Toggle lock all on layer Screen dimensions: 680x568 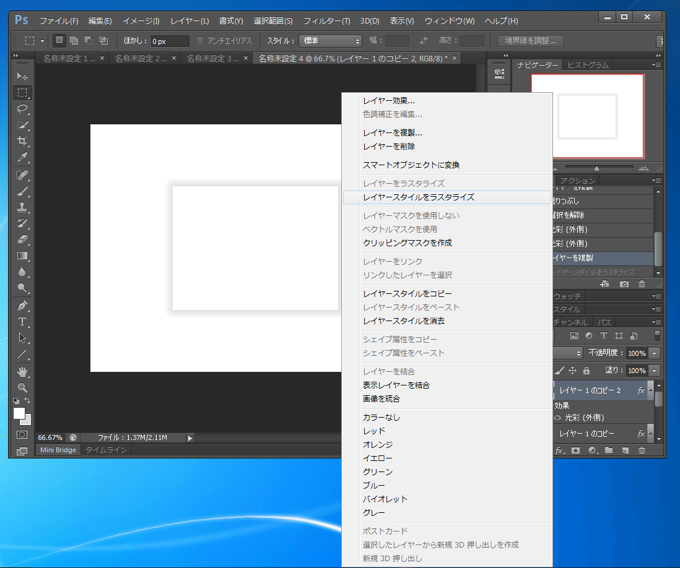pos(586,370)
